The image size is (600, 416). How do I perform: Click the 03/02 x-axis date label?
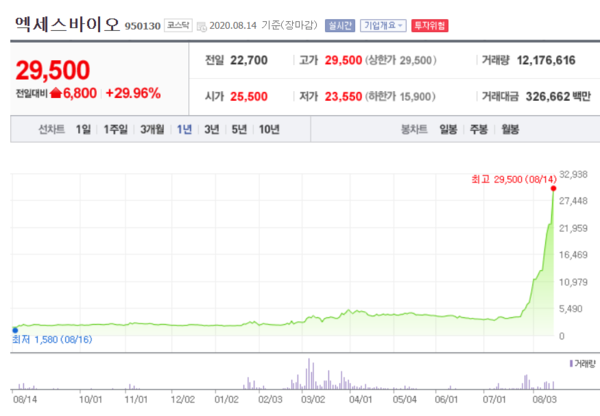[x=313, y=400]
